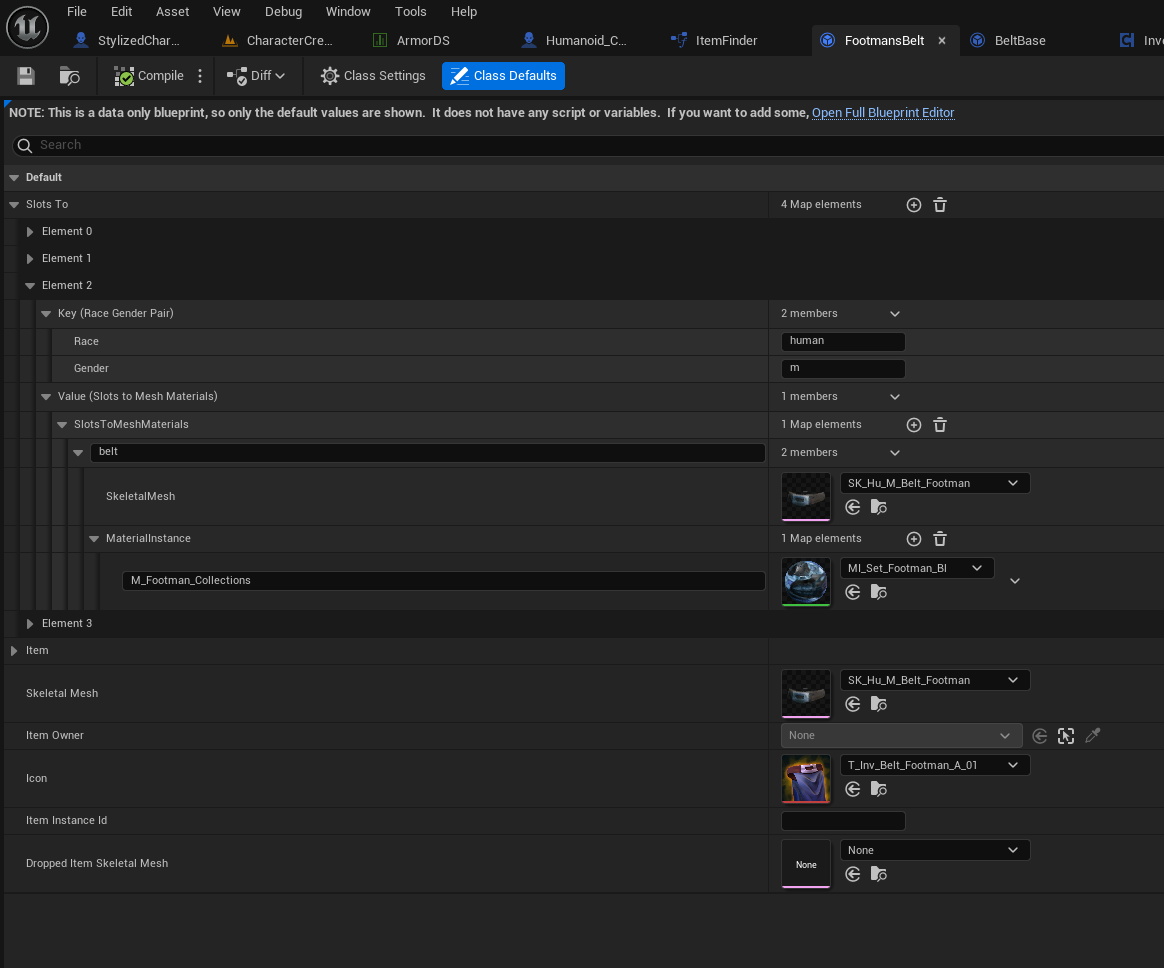This screenshot has height=968, width=1164.
Task: Open compile options three-dot menu
Action: click(200, 76)
